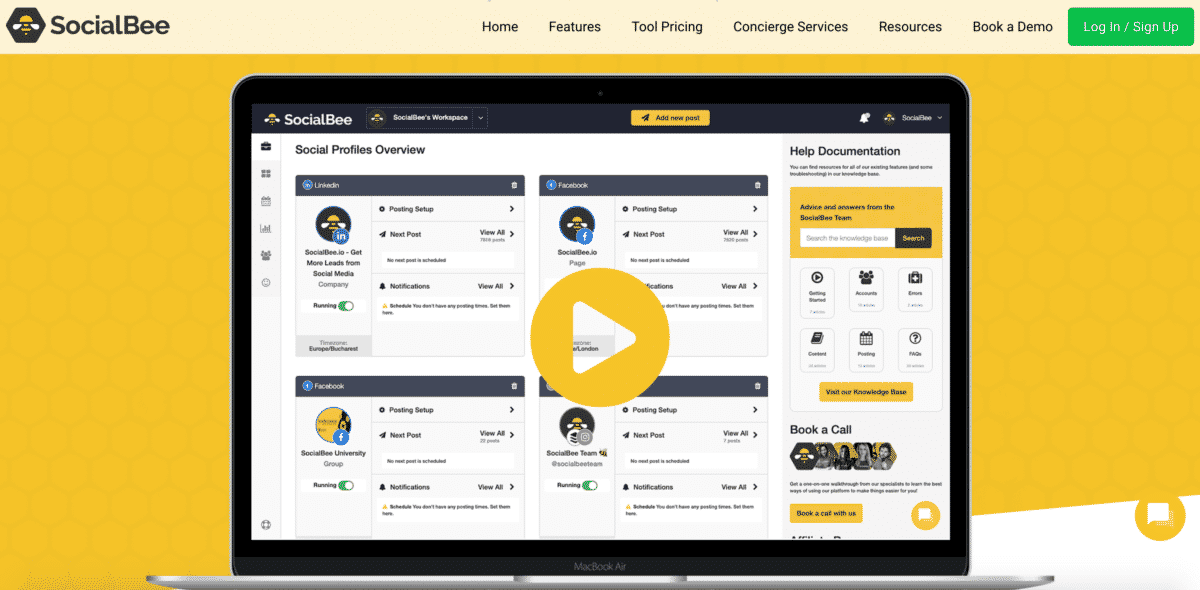Click the Book a Call team photos strip

pyautogui.click(x=842, y=457)
